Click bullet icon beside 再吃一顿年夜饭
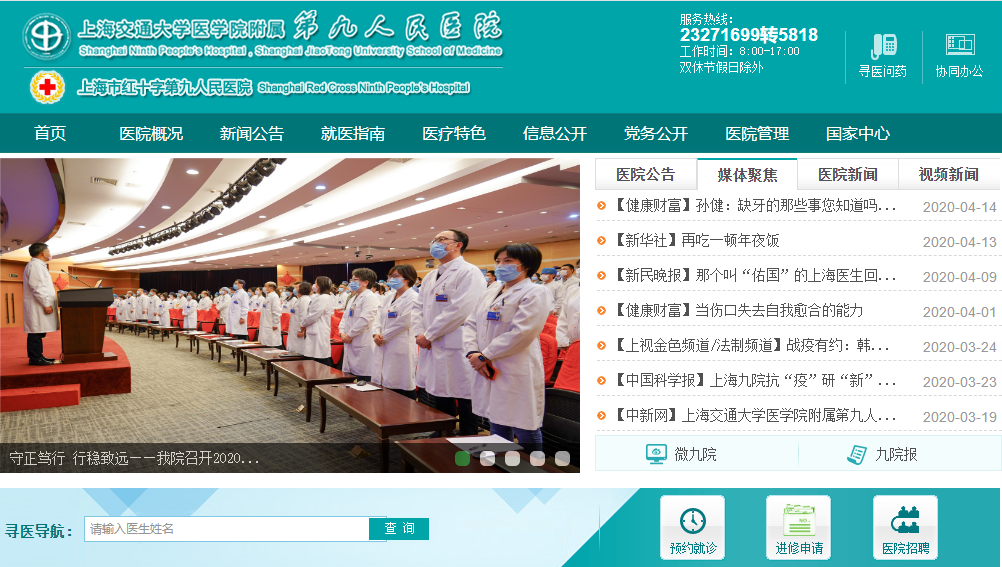 [x=601, y=241]
